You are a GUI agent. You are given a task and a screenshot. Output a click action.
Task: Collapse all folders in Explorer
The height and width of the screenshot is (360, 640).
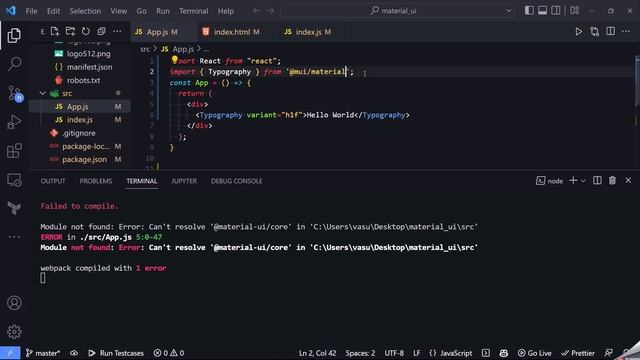101,31
